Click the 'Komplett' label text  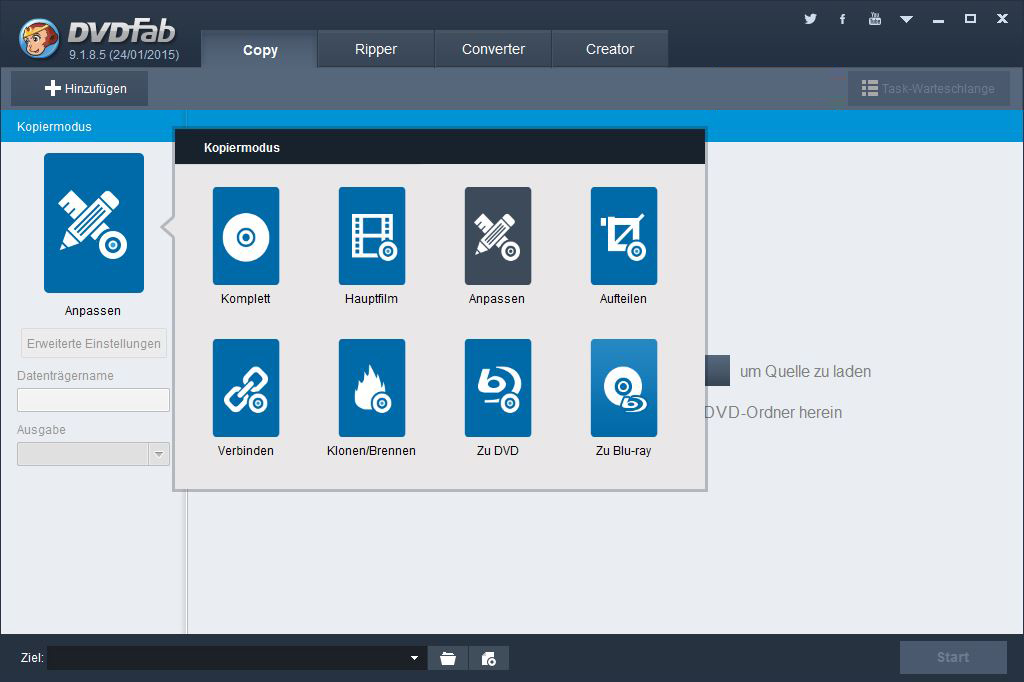[246, 299]
